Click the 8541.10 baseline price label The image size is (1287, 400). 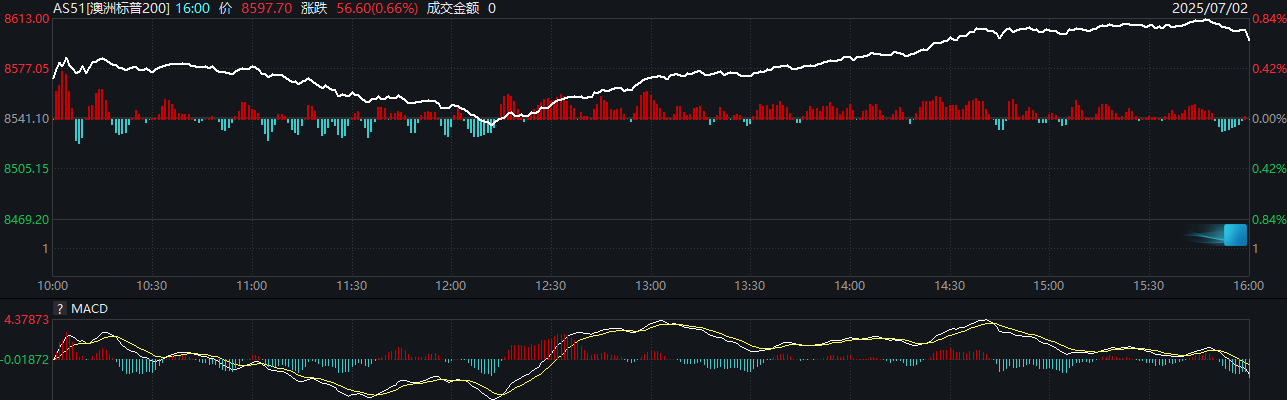point(27,119)
